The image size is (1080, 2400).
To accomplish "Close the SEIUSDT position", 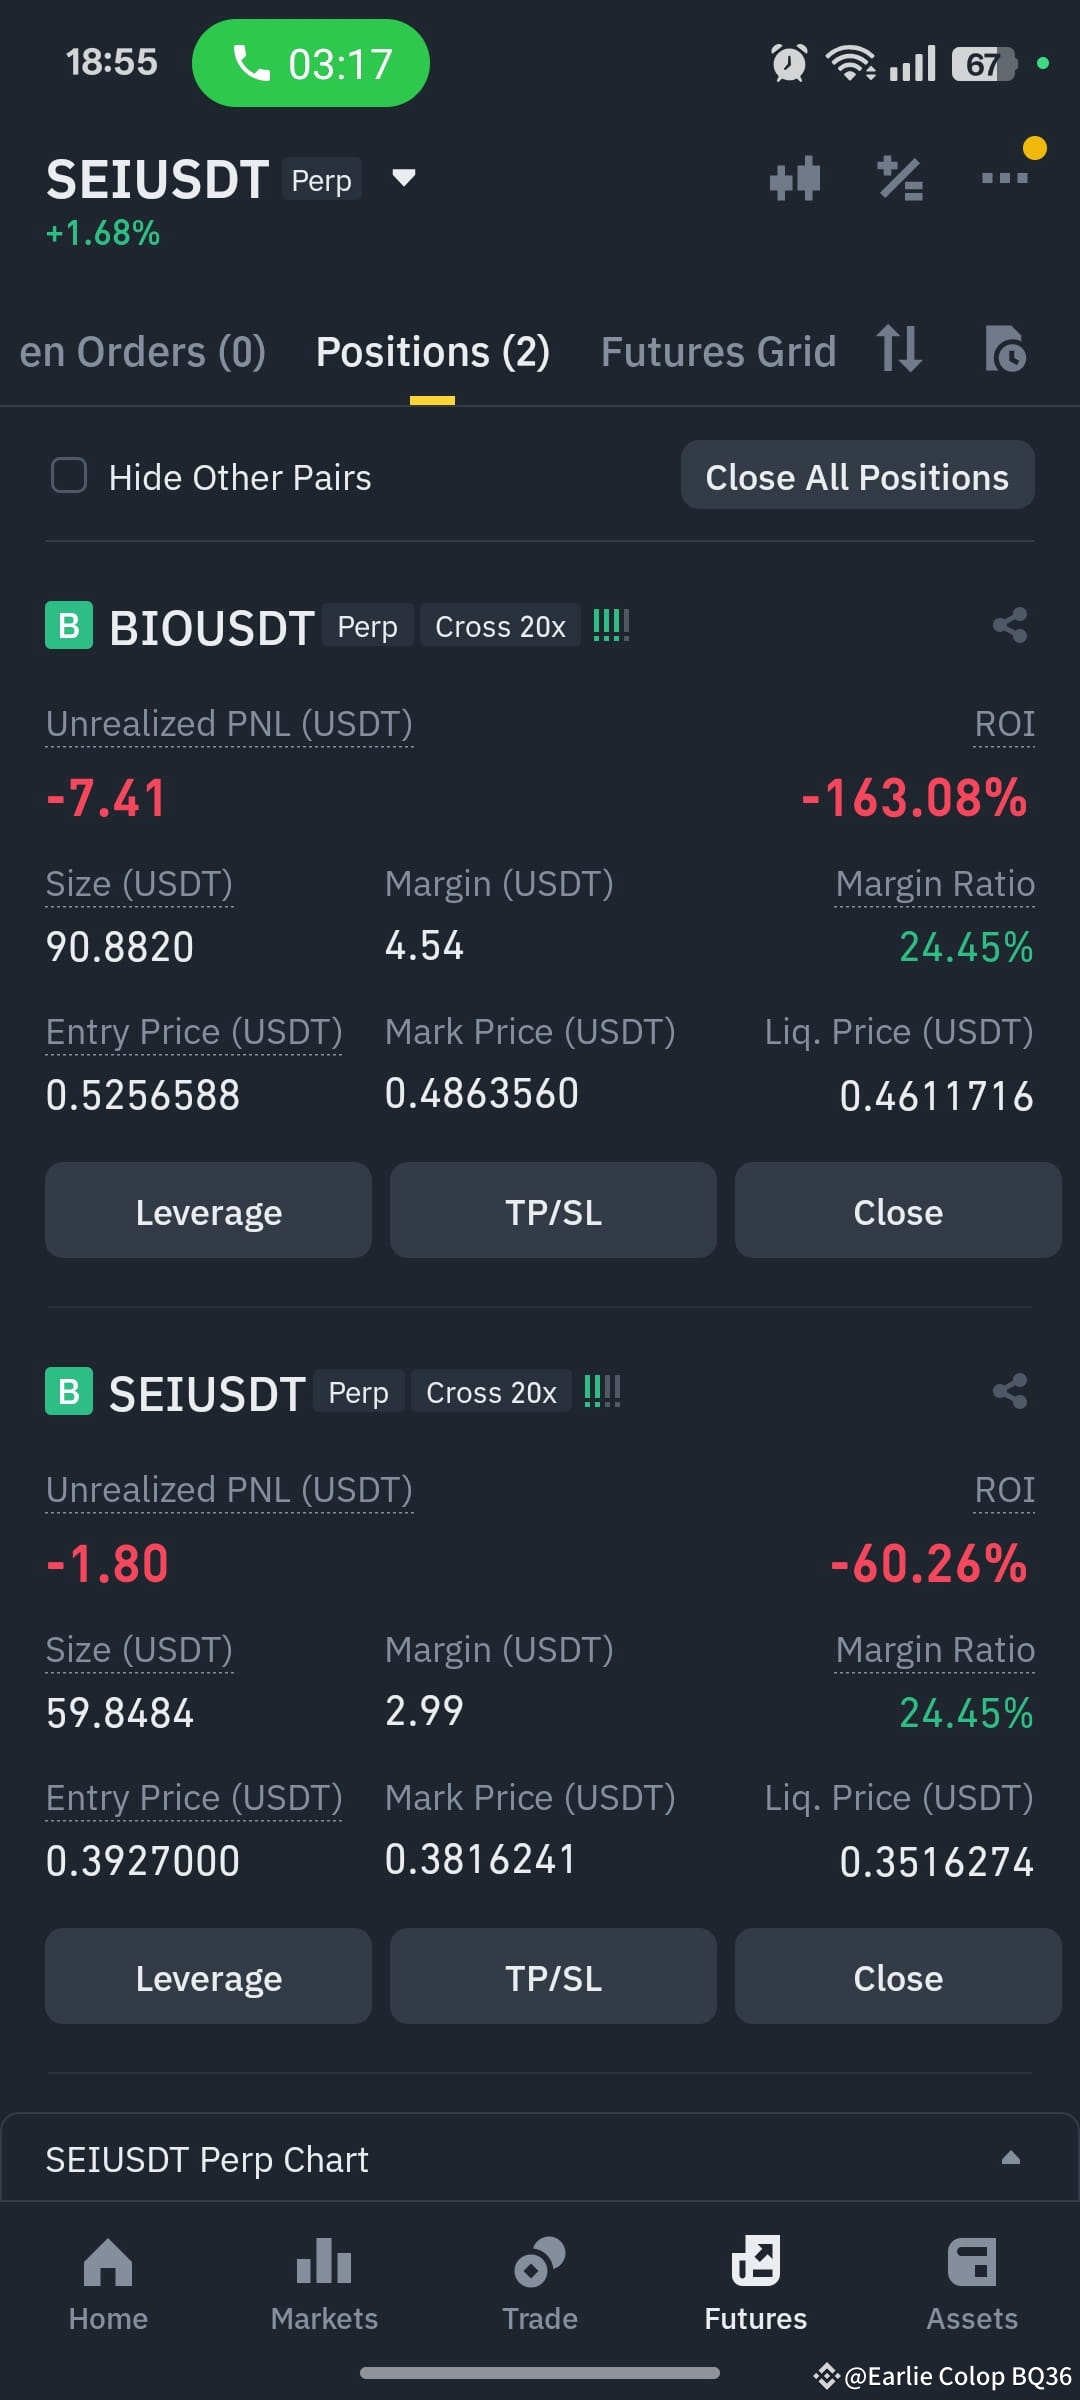I will click(x=898, y=1977).
